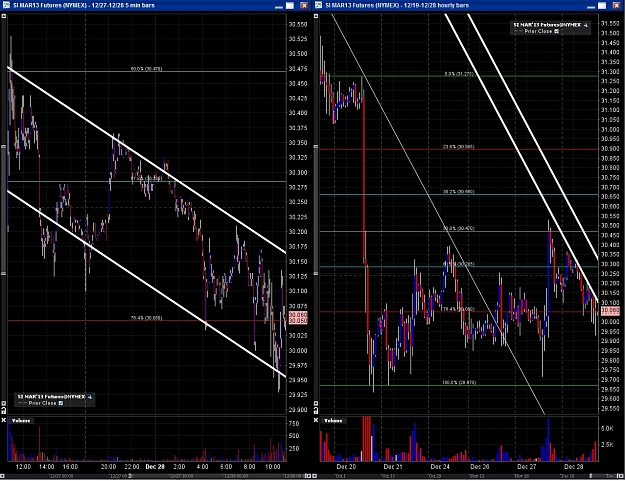The height and width of the screenshot is (481, 625).
Task: Click the 76.4% (30.050) Fibonacci label in 5 min chart
Action: tap(146, 318)
